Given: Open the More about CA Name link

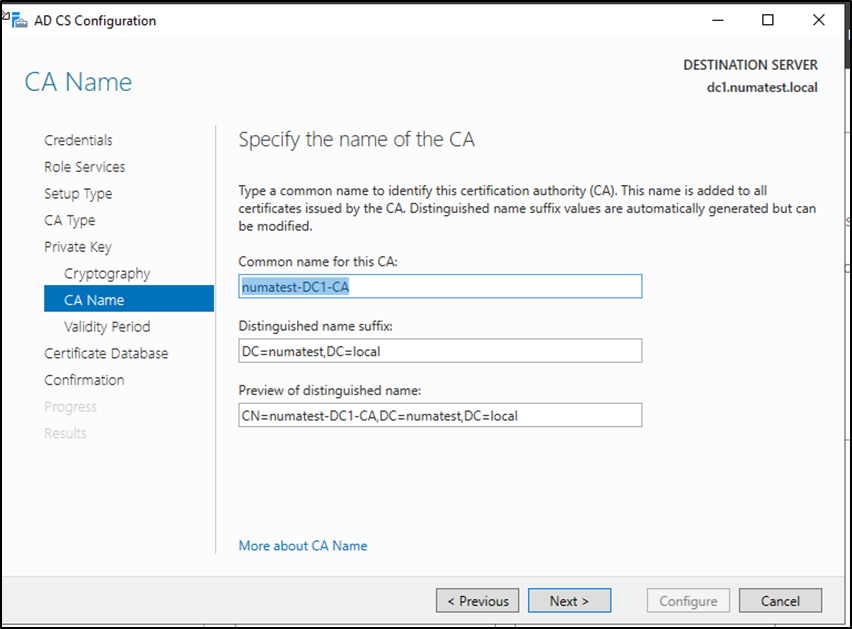Looking at the screenshot, I should click(303, 546).
